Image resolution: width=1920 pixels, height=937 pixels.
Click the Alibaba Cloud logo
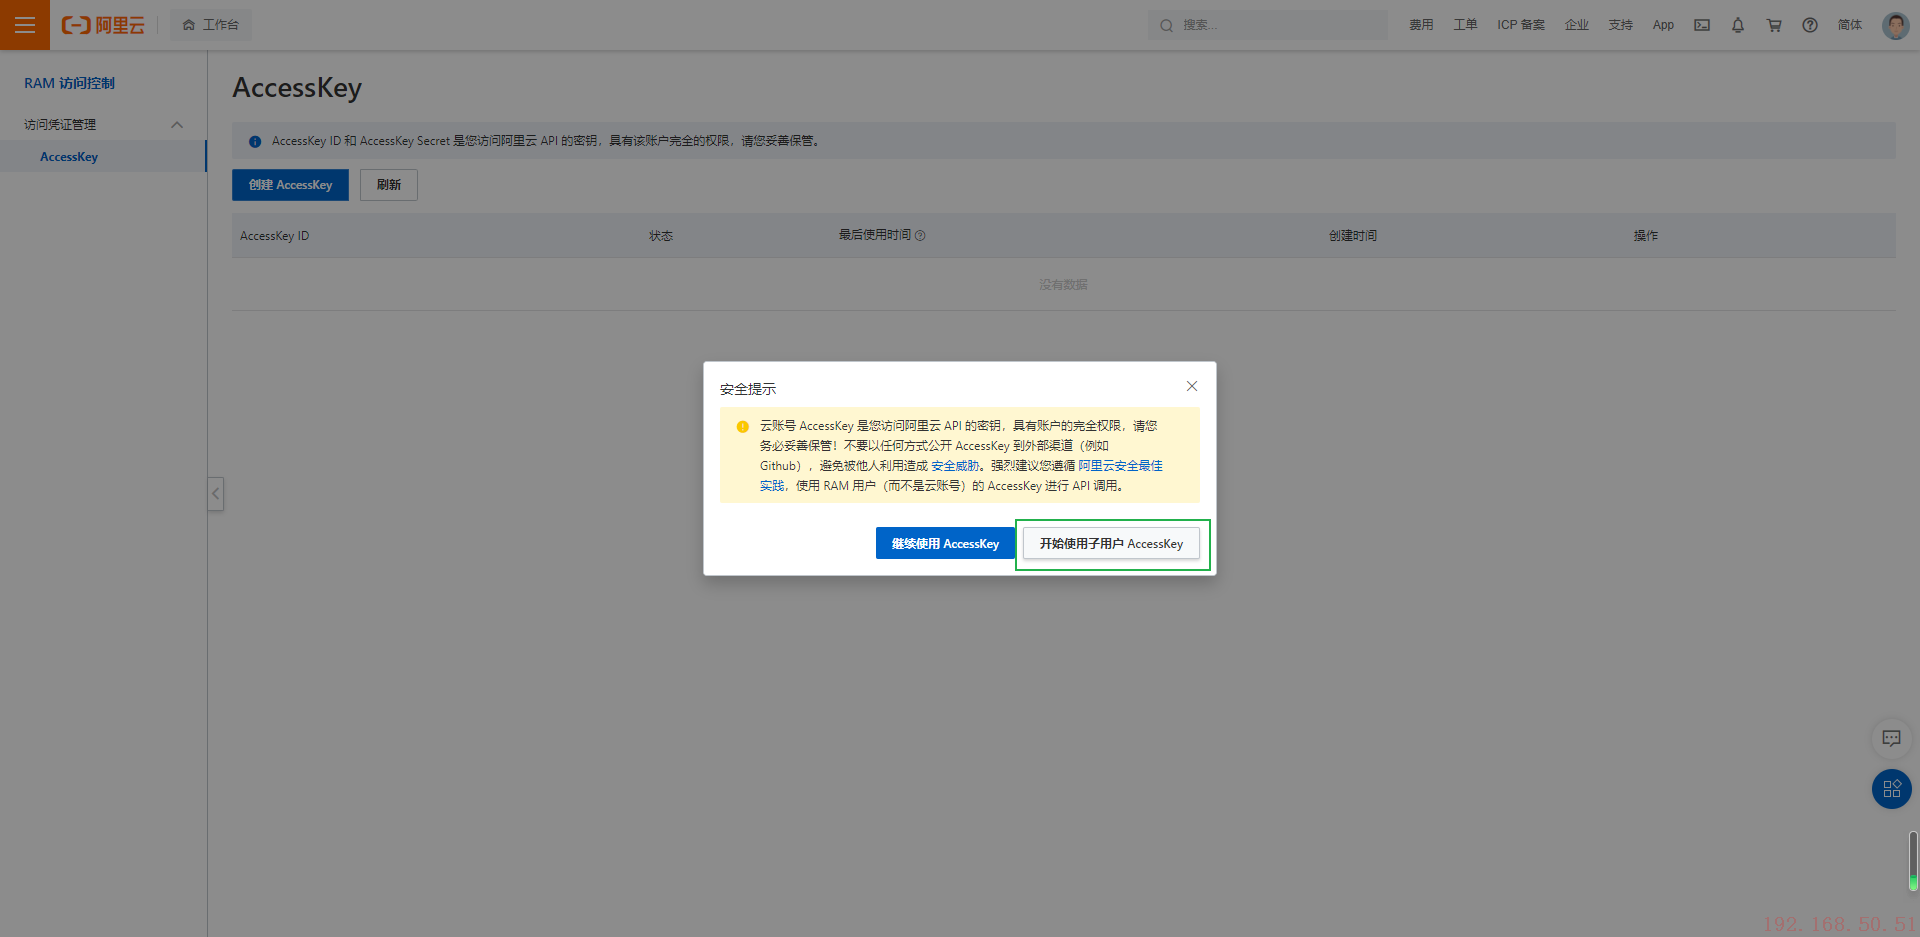103,25
